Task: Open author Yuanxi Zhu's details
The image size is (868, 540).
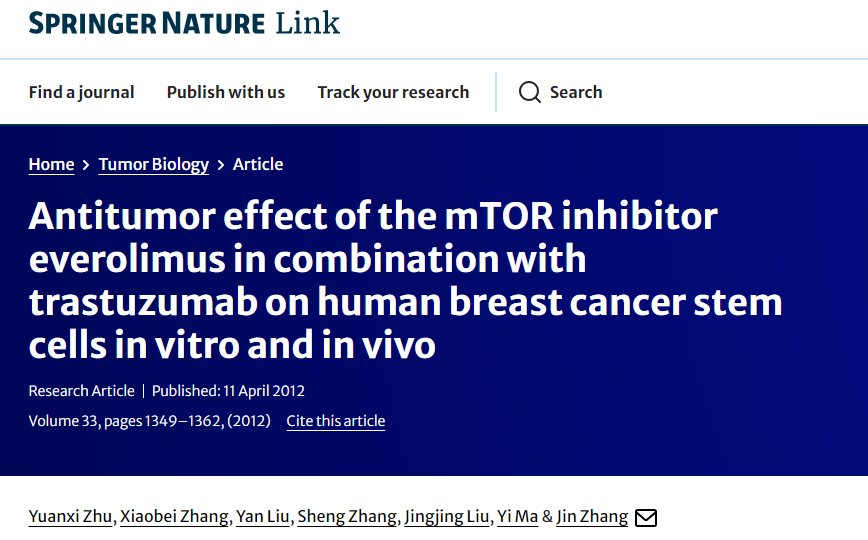Action: pyautogui.click(x=70, y=517)
